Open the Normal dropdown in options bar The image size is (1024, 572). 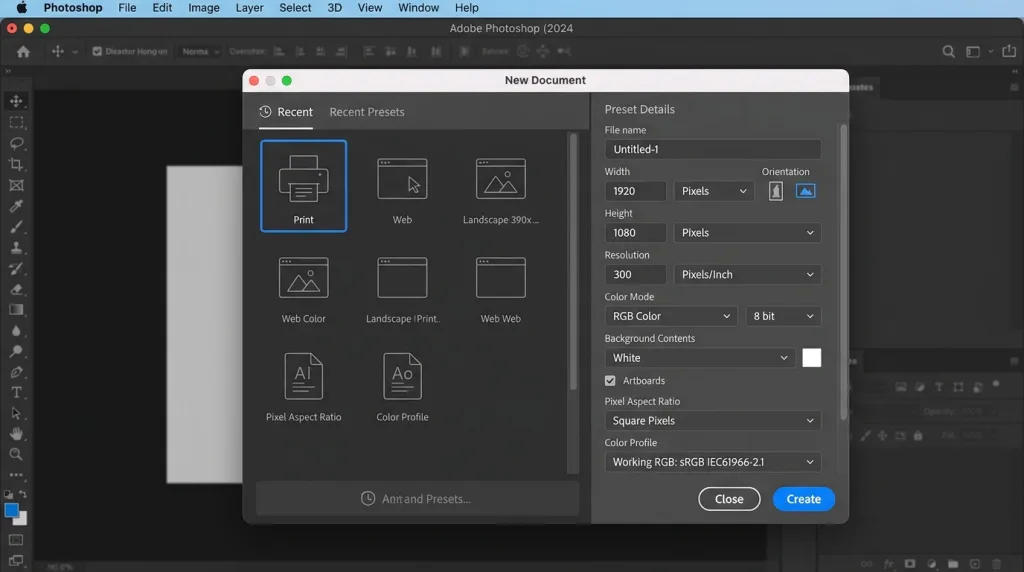click(x=200, y=52)
